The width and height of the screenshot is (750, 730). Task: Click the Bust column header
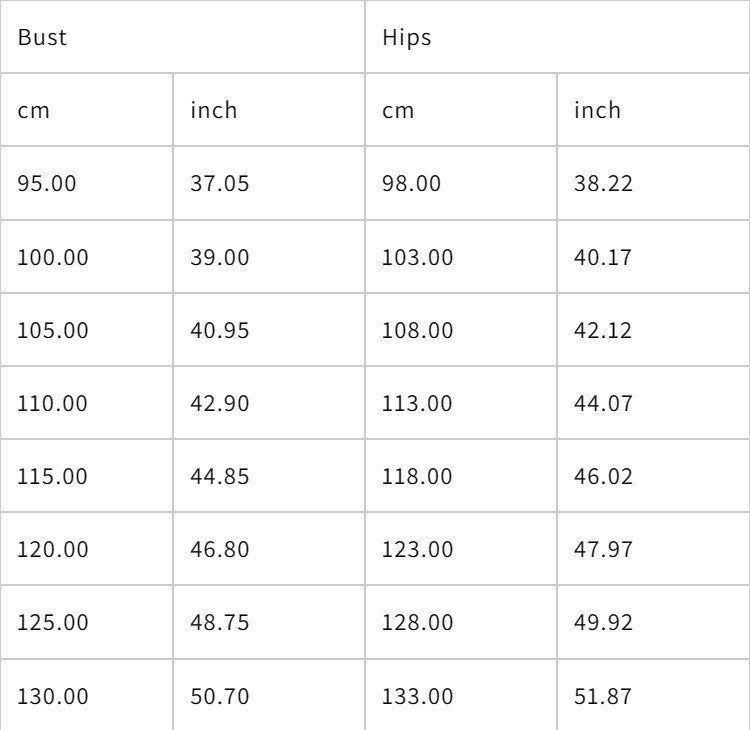pos(42,38)
